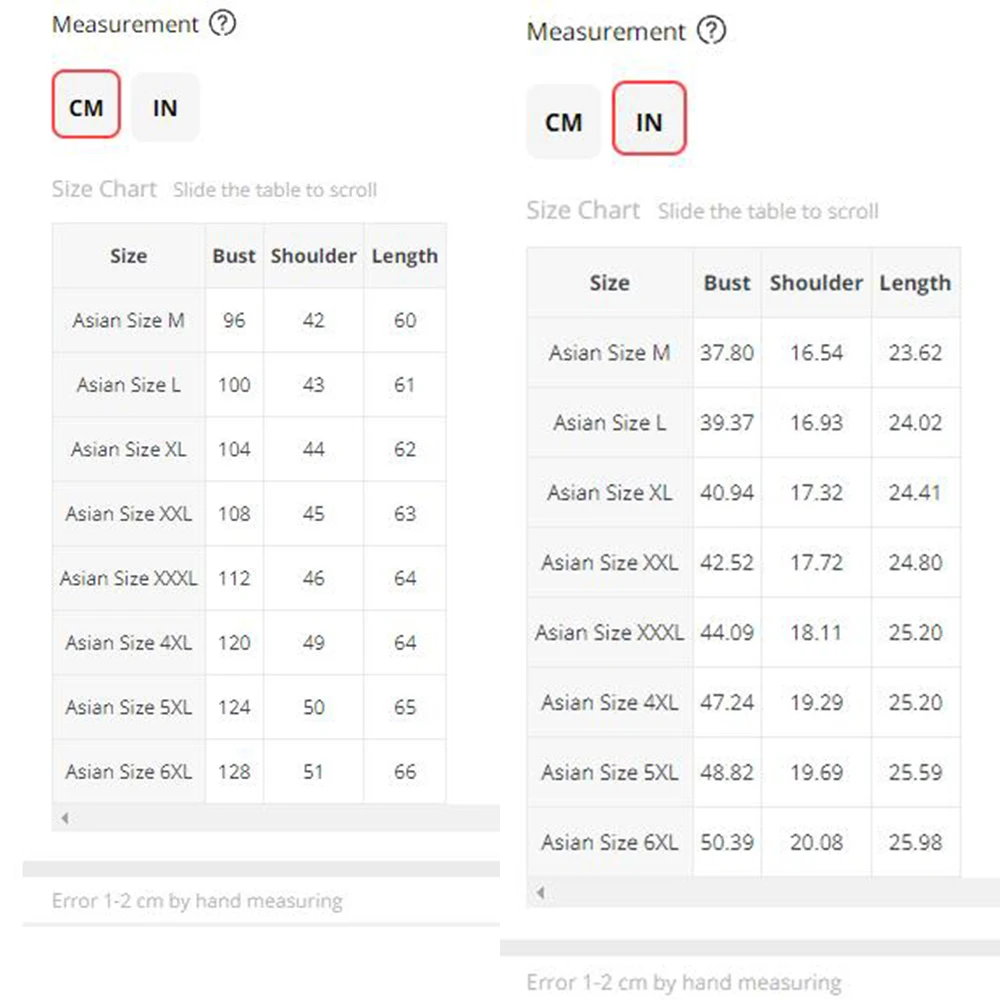Select Length header in the centimeter table
The image size is (1000, 1000).
[404, 256]
